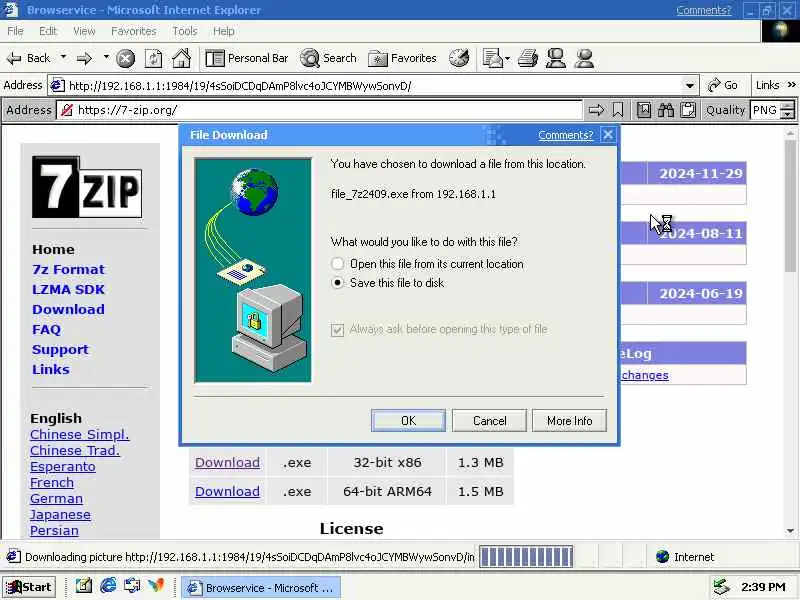Open the Favorites menu
The image size is (800, 600).
pos(134,31)
